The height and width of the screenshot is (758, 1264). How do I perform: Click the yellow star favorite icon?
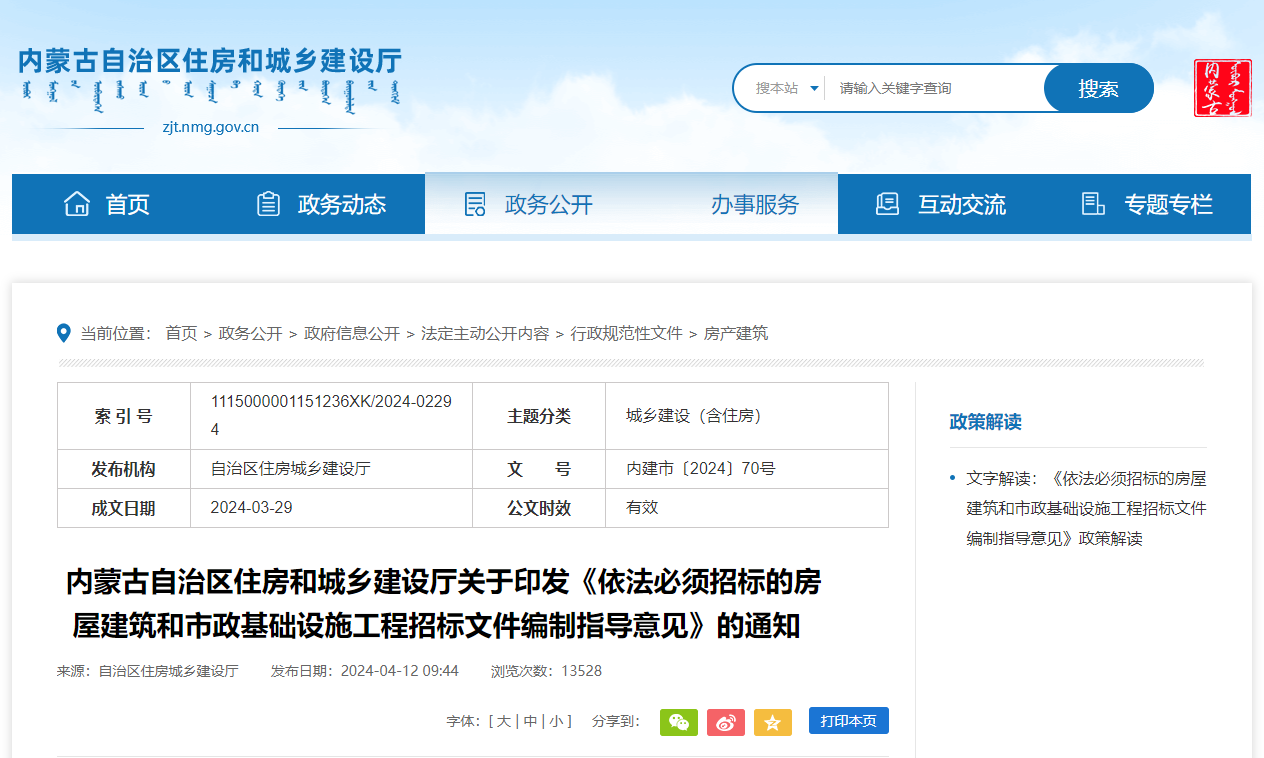772,722
